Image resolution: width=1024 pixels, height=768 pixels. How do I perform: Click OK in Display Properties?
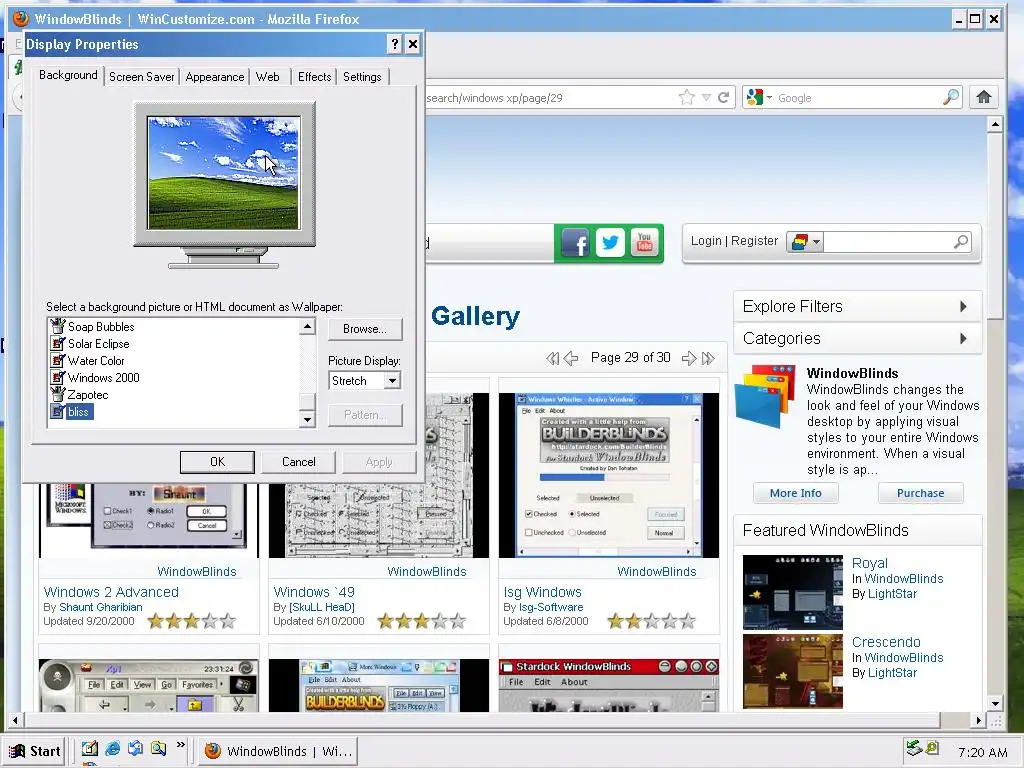217,462
